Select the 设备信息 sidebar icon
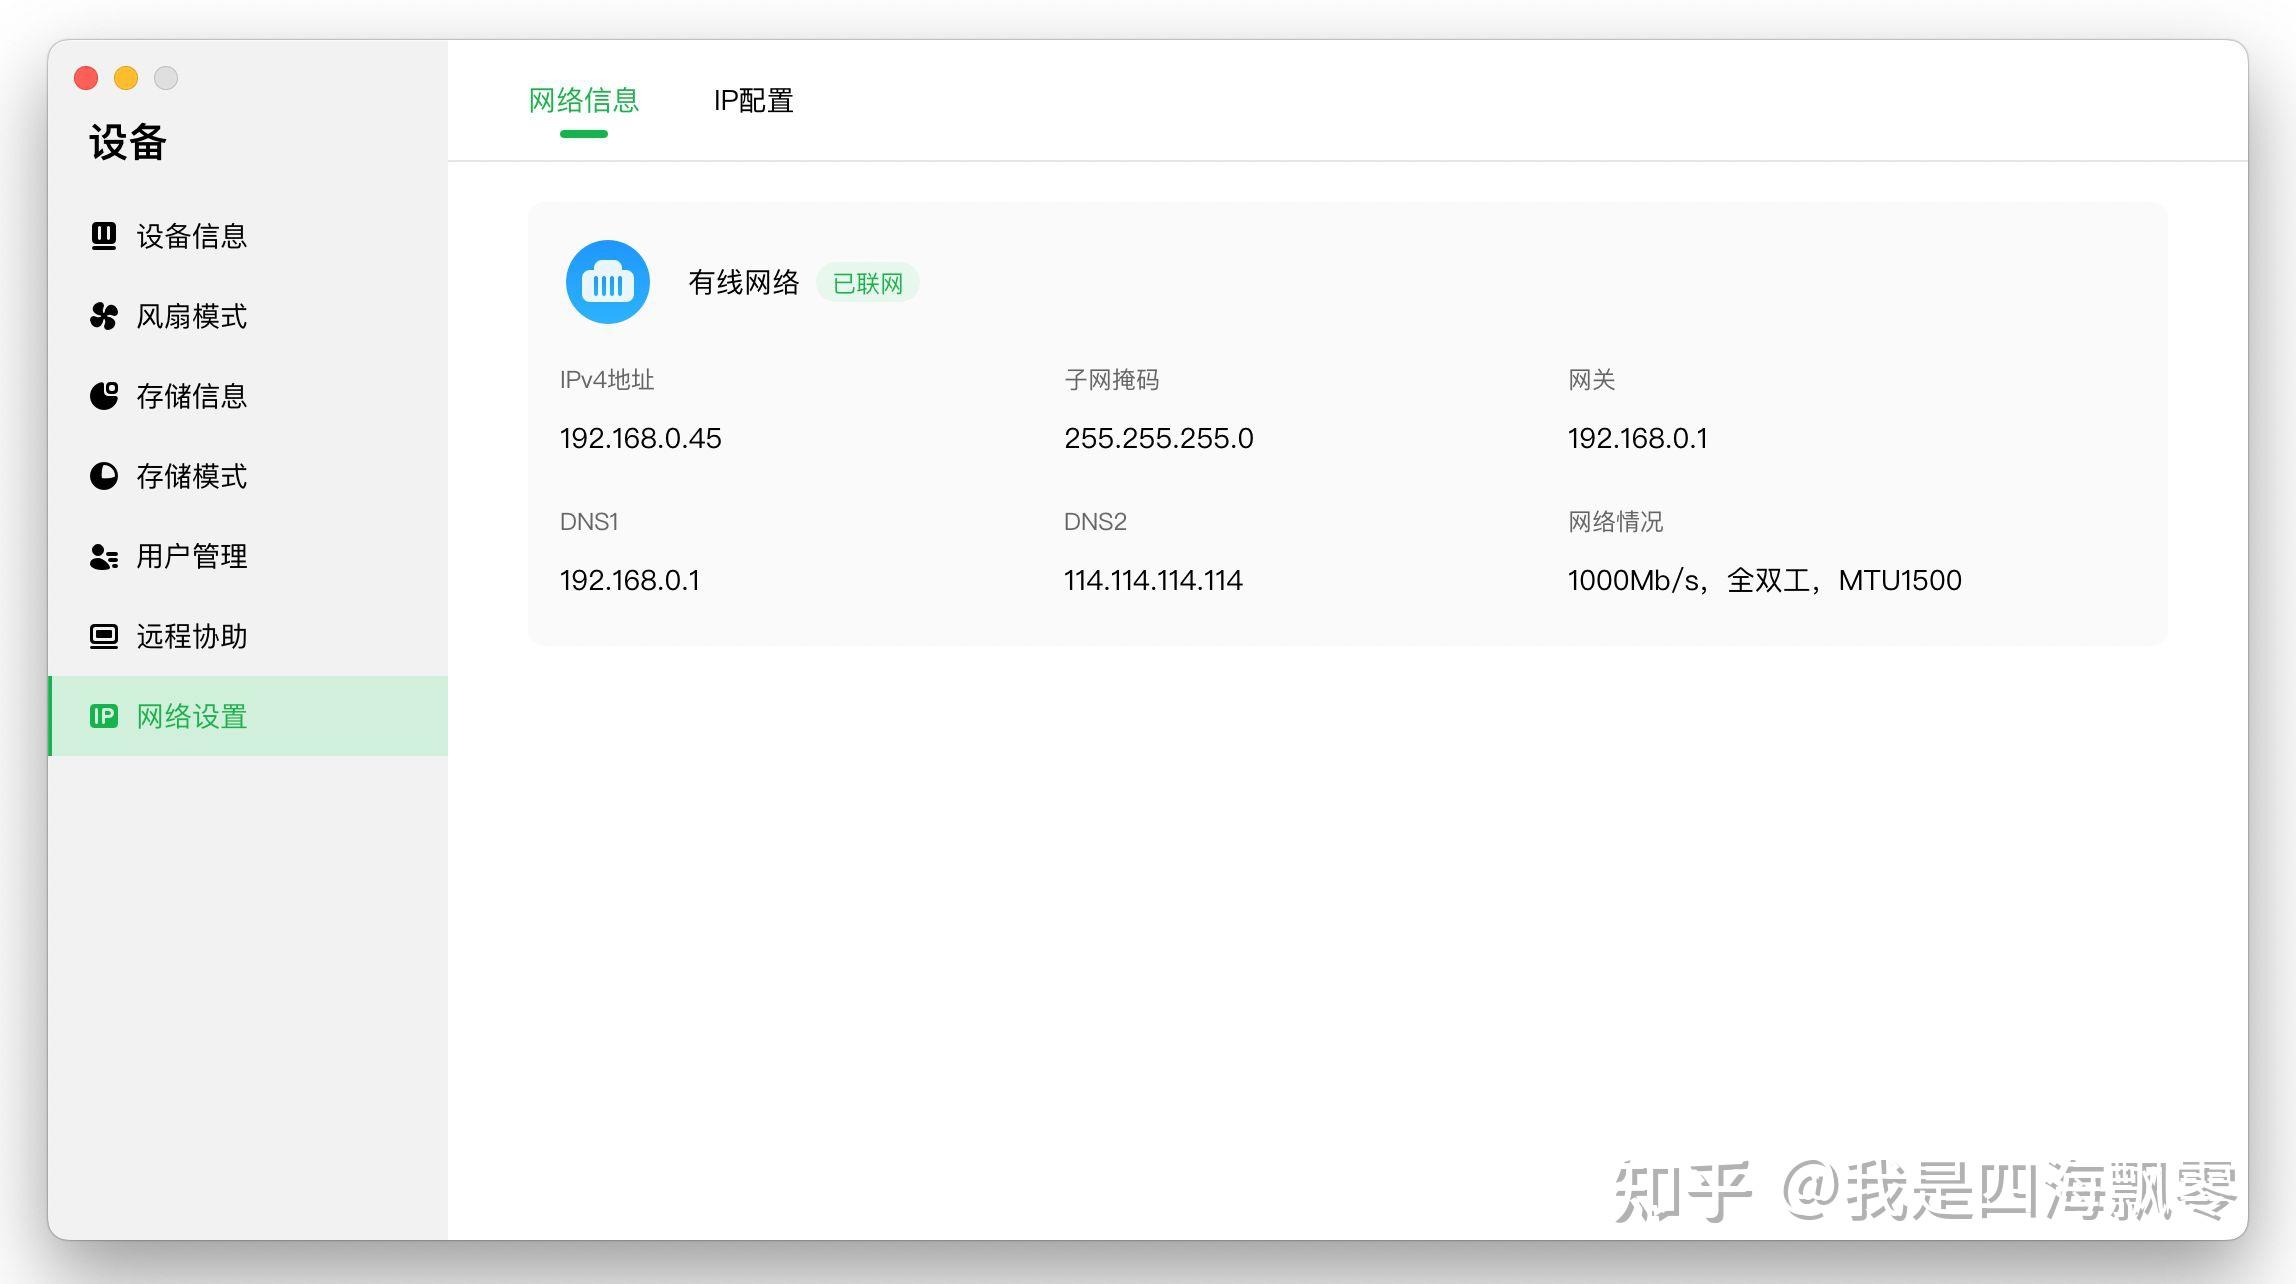Viewport: 2296px width, 1284px height. click(104, 236)
